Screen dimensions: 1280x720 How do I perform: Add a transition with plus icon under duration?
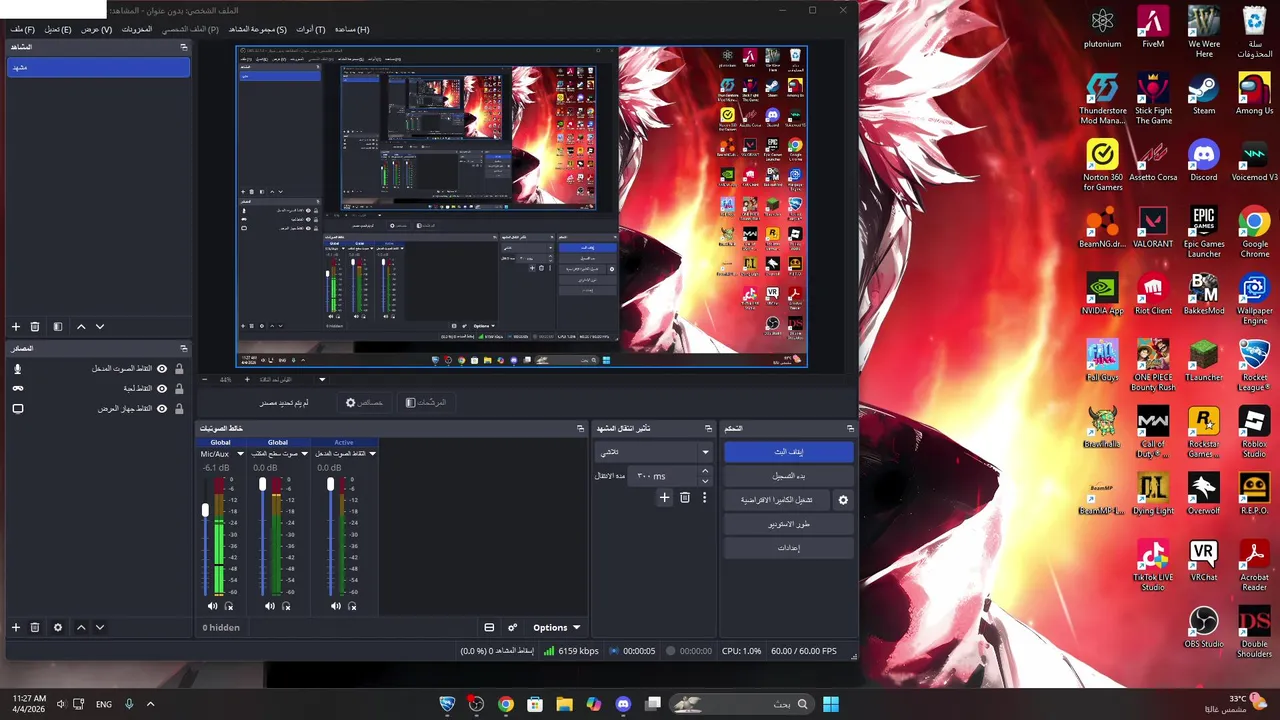pos(664,497)
